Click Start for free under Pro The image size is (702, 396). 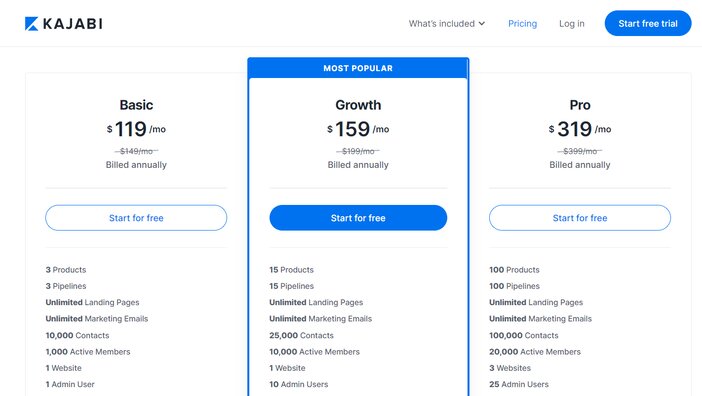pyautogui.click(x=580, y=218)
